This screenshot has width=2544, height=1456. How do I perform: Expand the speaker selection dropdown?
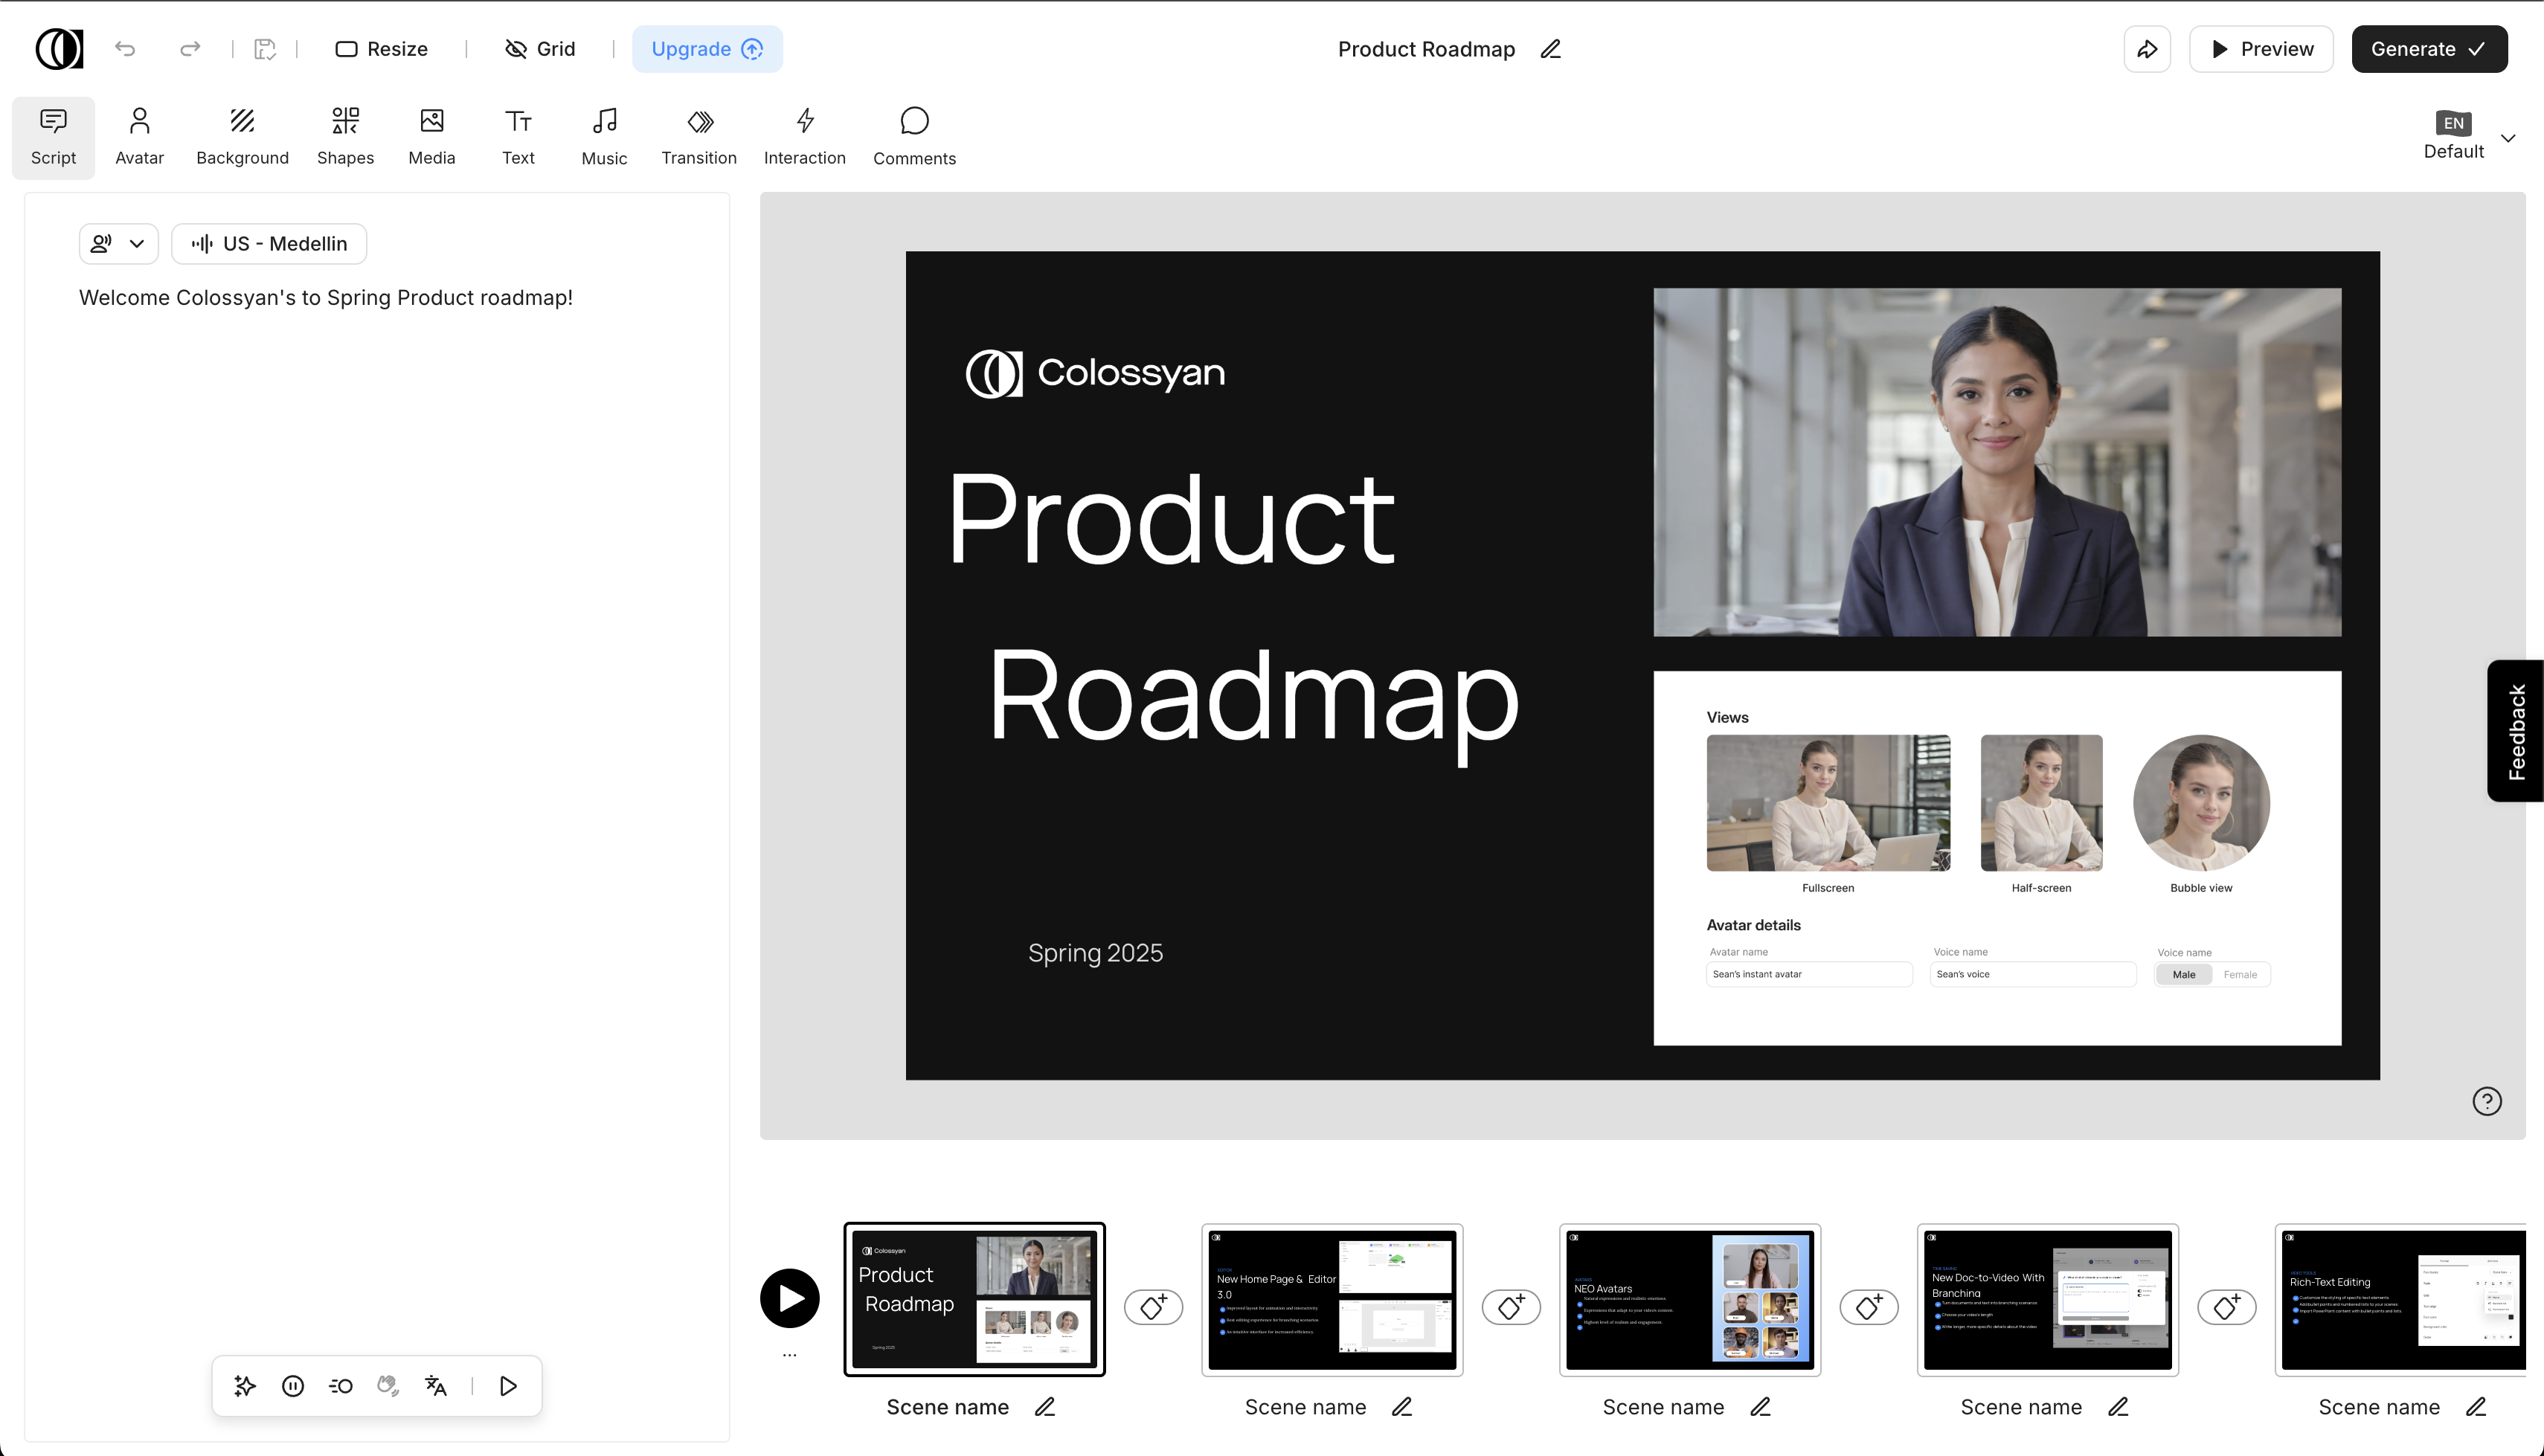click(118, 243)
